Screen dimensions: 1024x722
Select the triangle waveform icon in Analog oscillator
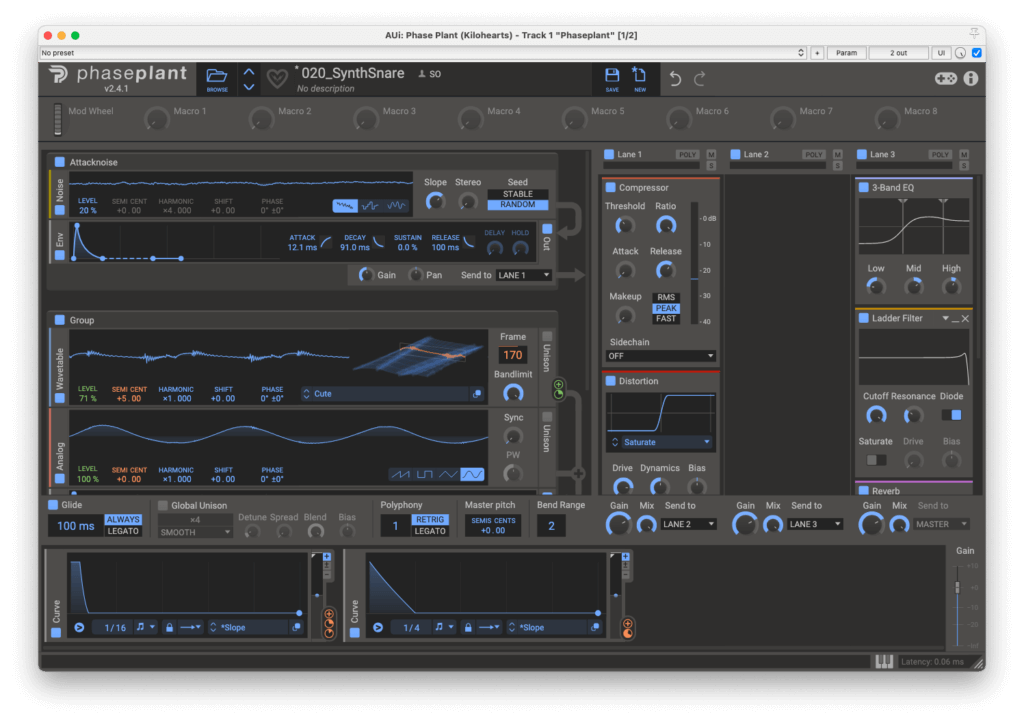click(x=448, y=474)
